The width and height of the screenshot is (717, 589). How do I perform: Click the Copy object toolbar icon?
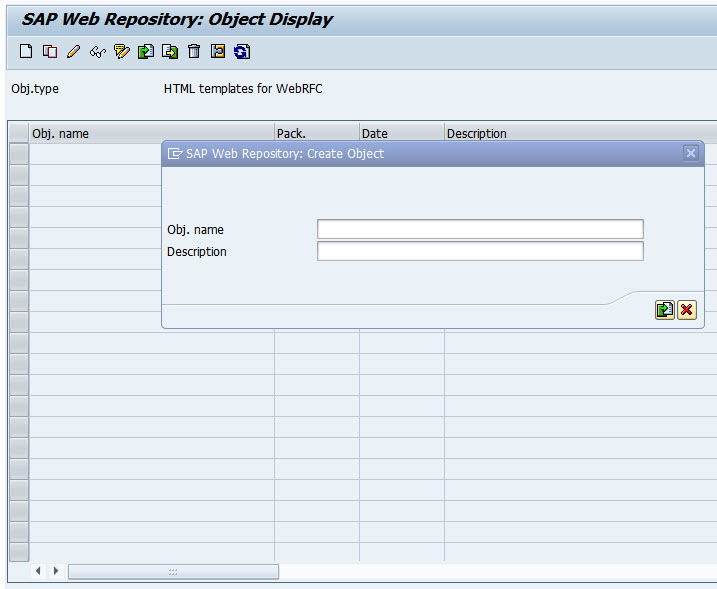50,51
